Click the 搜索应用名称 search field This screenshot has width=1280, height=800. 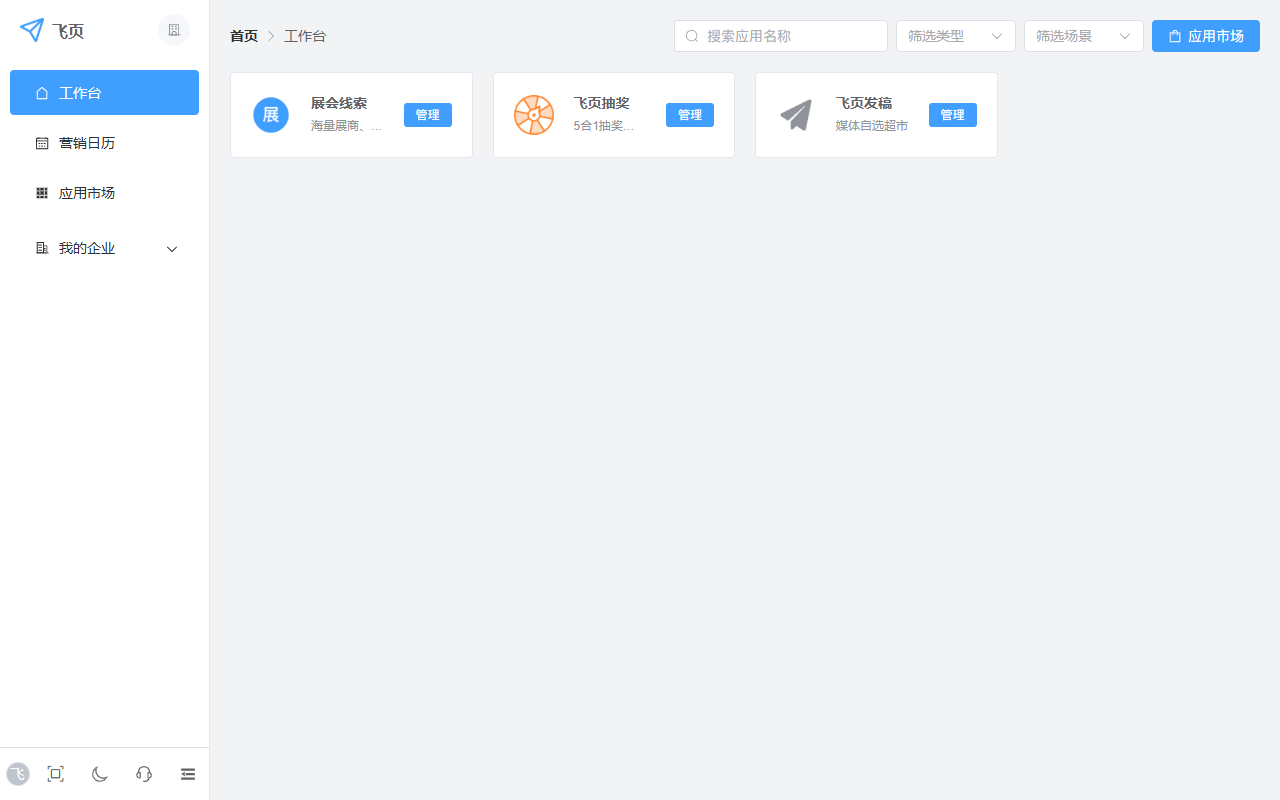pyautogui.click(x=780, y=35)
